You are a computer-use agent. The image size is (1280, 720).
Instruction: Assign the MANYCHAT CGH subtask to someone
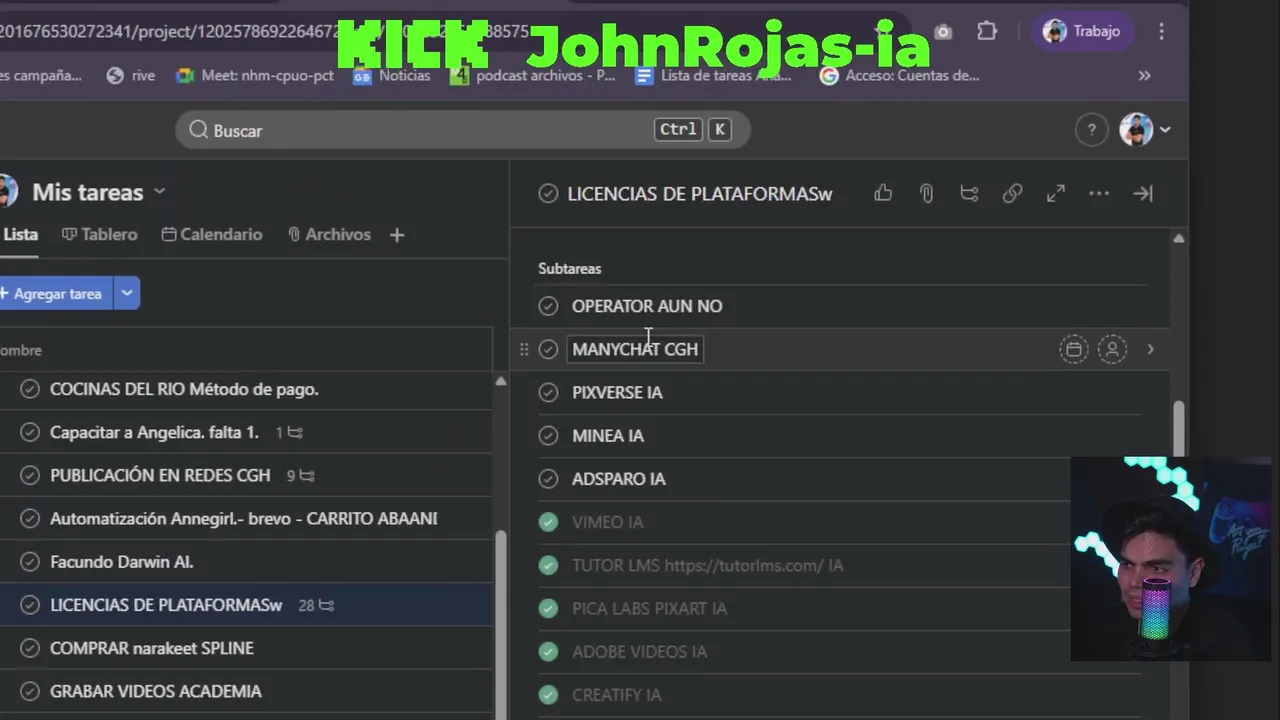point(1112,349)
